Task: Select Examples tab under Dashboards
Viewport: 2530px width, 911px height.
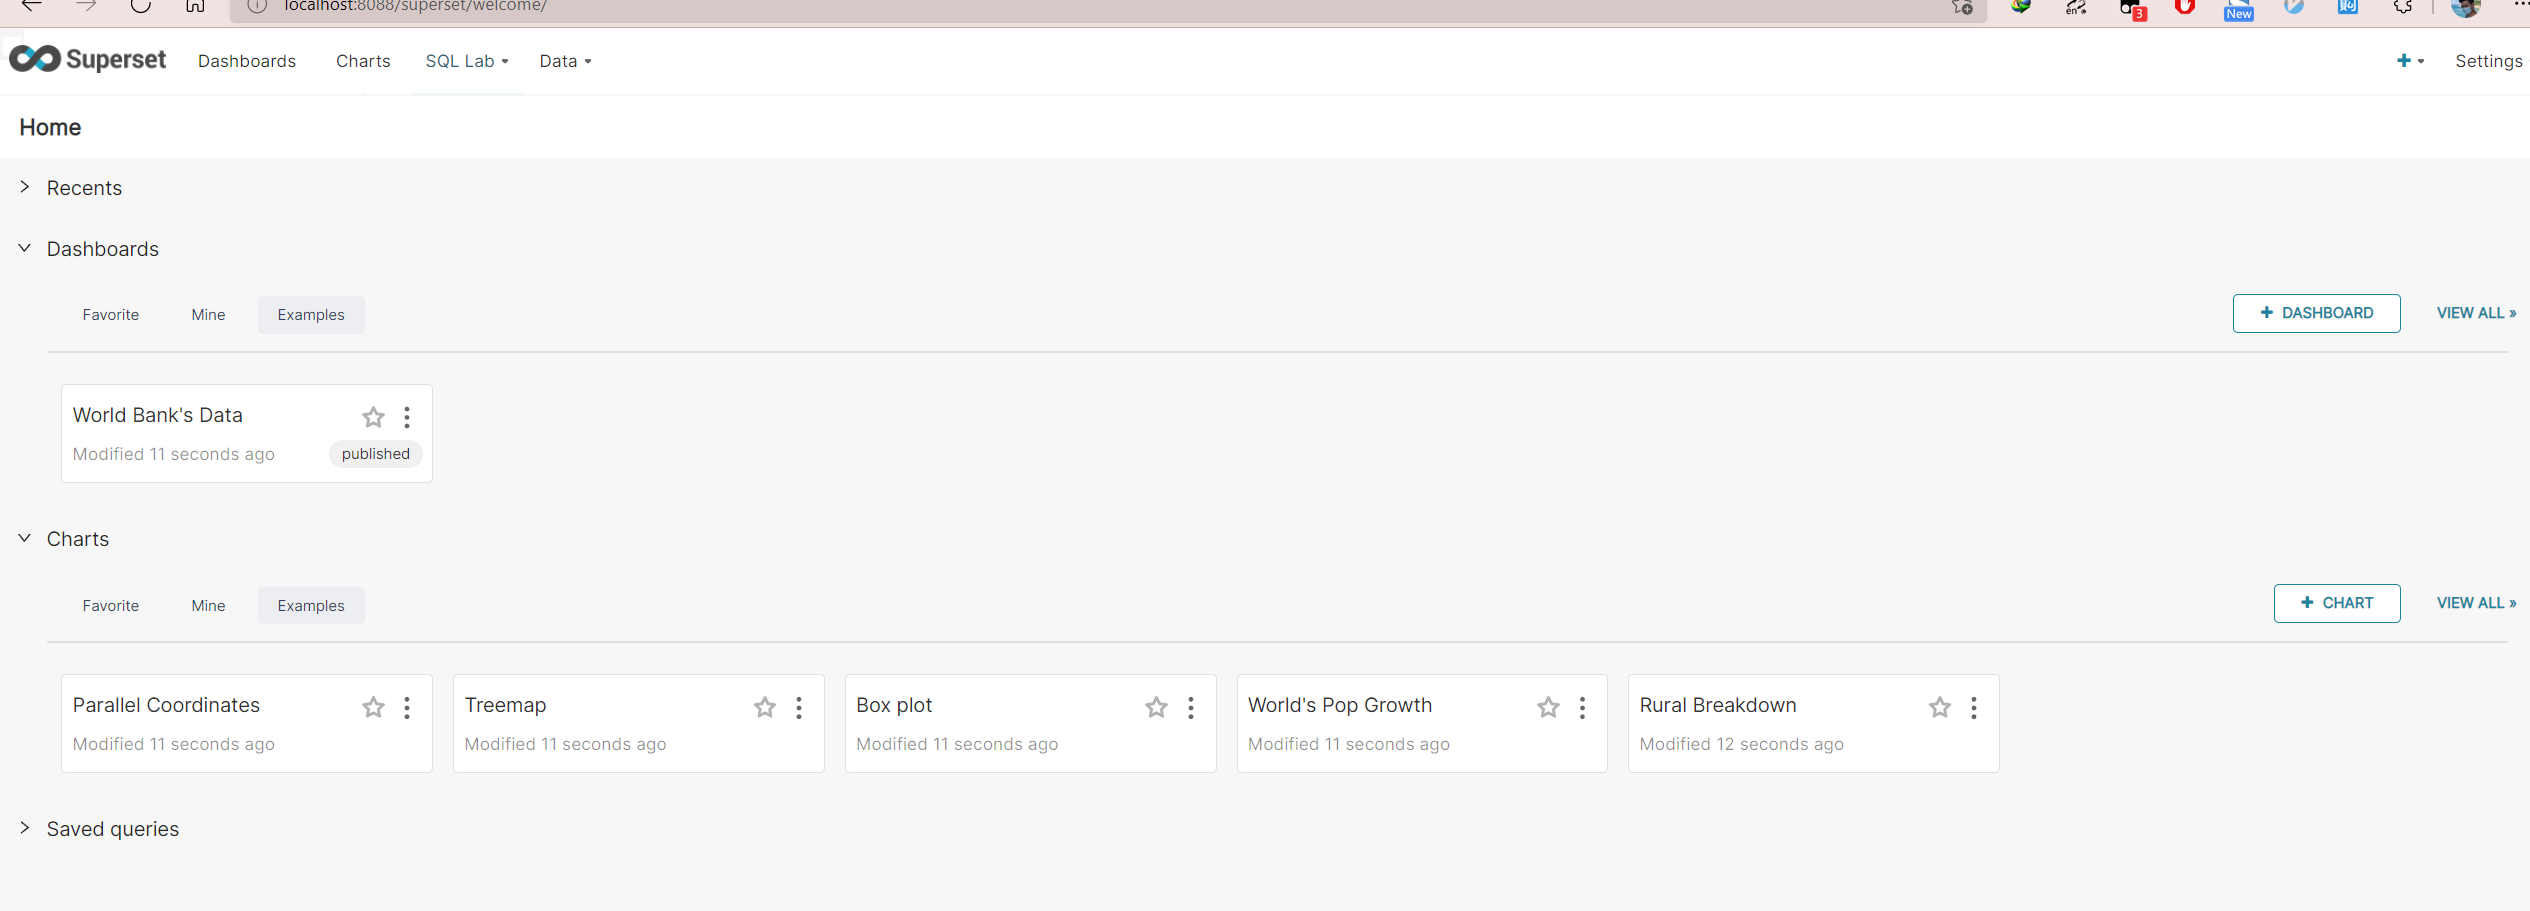Action: tap(311, 315)
